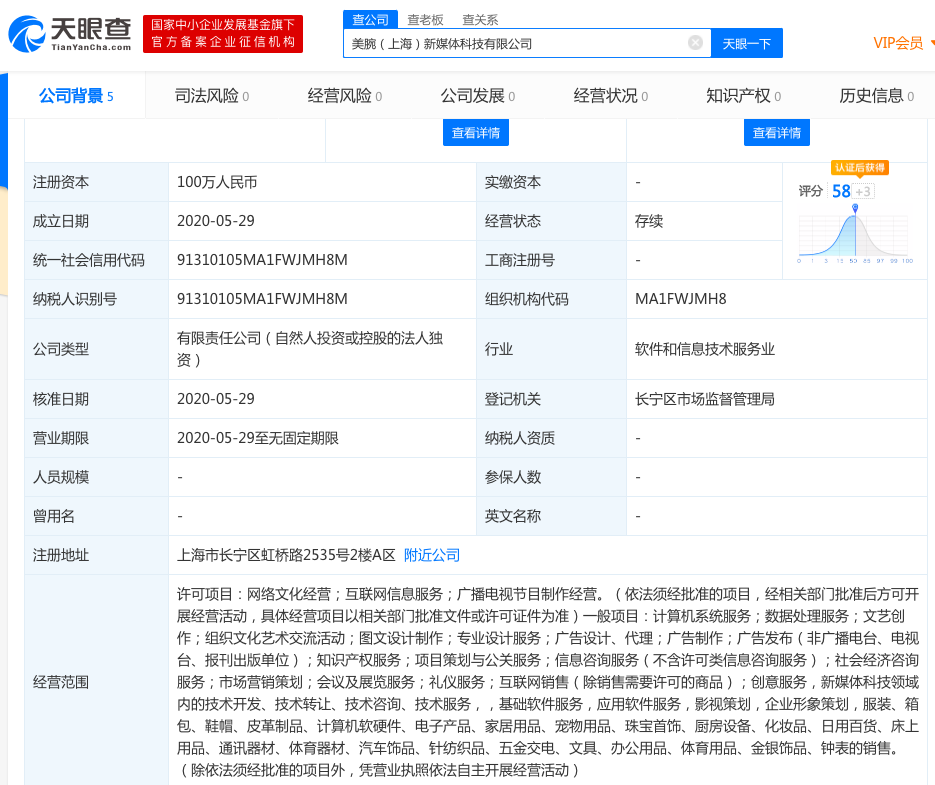Click the 注册资本 label cell
Viewport: 935px width, 785px height.
pyautogui.click(x=97, y=182)
